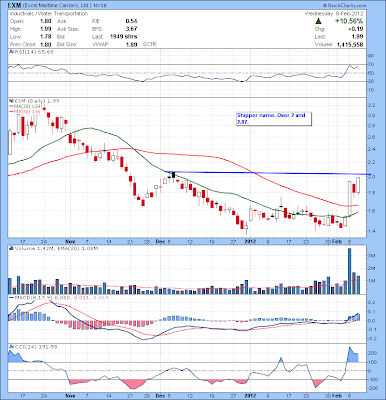Click the Chg value +0.19
Image resolution: width=386 pixels, height=400 pixels.
click(356, 29)
